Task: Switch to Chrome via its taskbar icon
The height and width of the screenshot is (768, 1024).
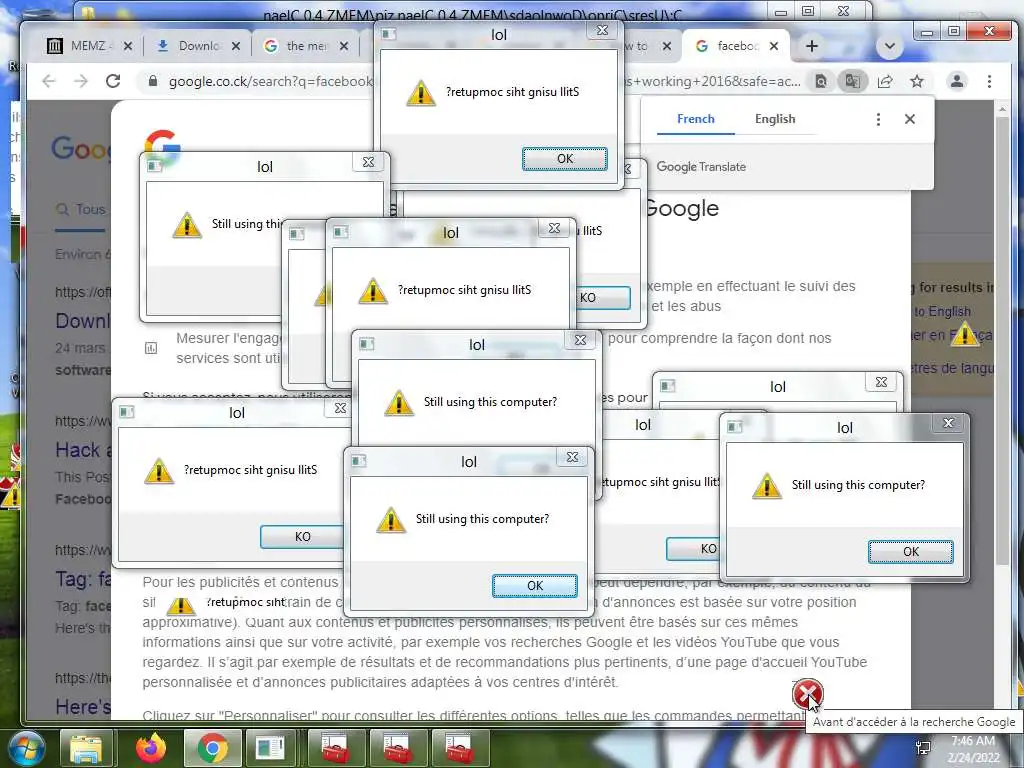Action: coord(212,748)
